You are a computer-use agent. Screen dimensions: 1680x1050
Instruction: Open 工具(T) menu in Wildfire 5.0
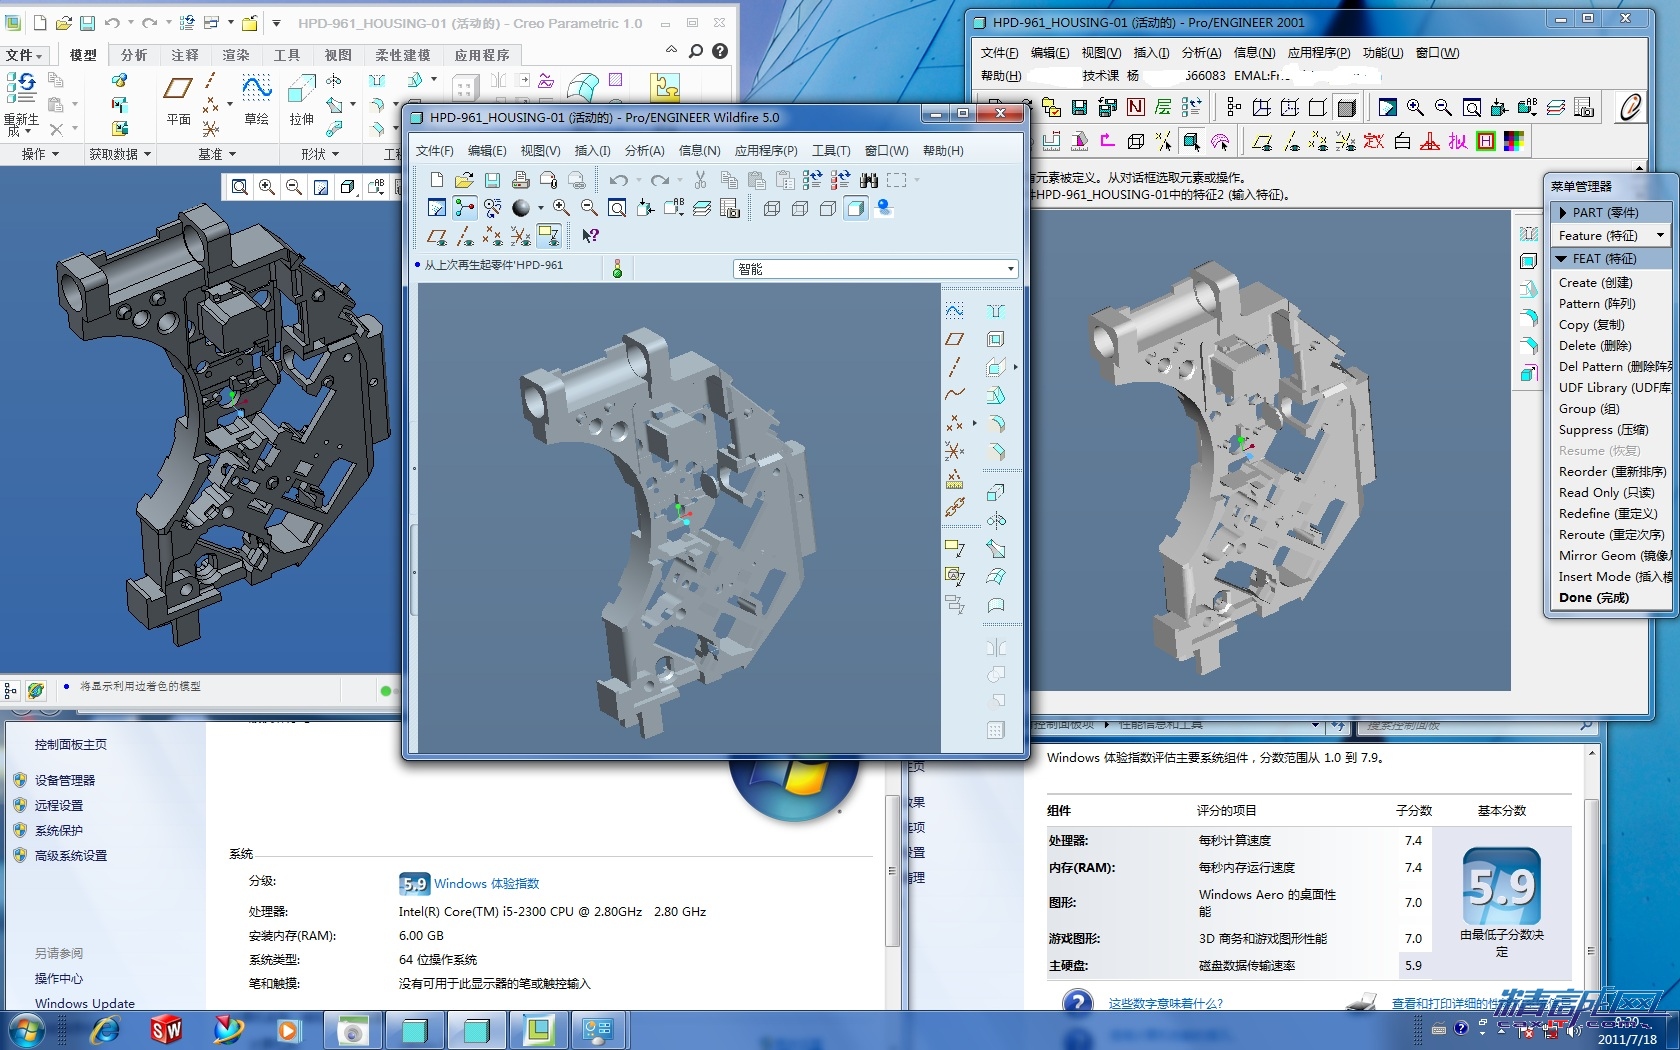click(831, 150)
